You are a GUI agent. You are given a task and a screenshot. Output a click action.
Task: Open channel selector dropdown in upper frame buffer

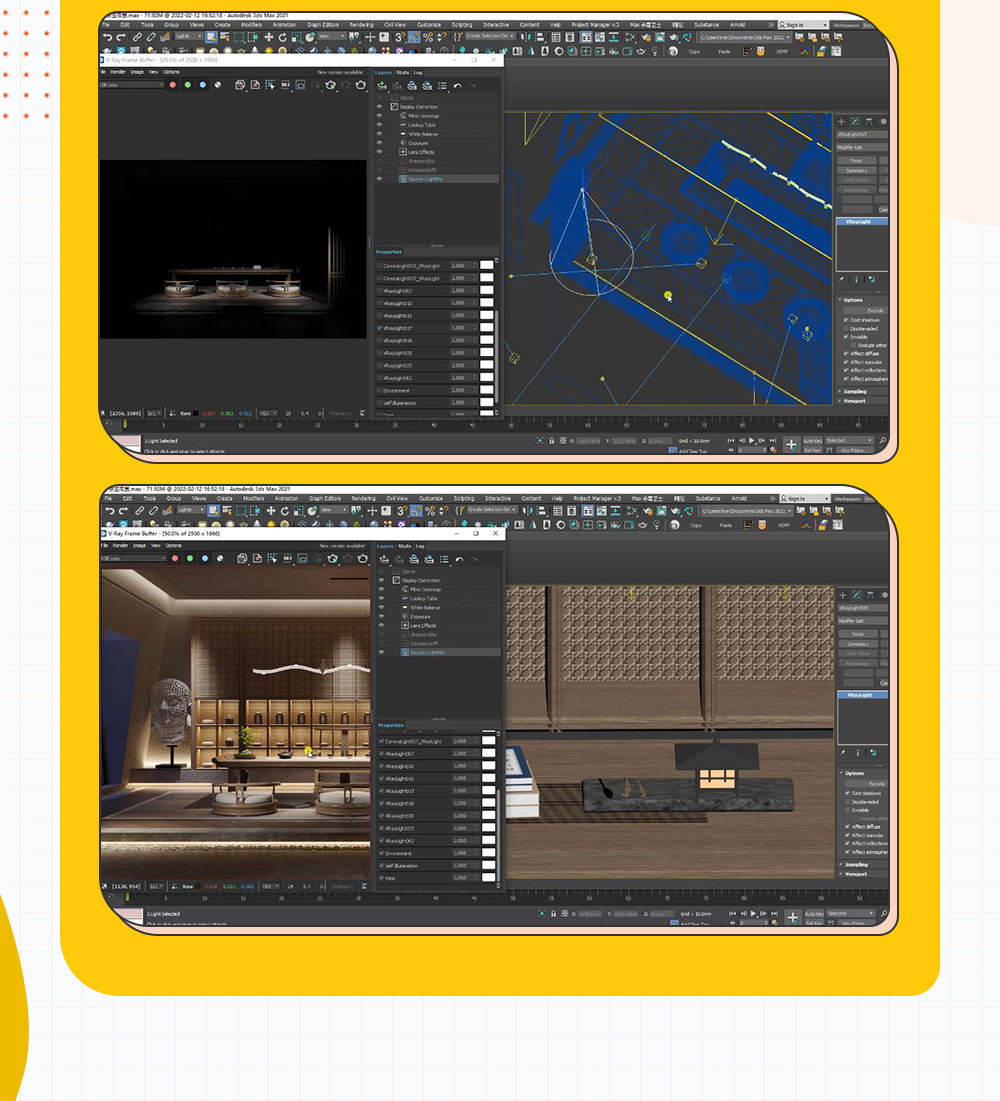[132, 85]
